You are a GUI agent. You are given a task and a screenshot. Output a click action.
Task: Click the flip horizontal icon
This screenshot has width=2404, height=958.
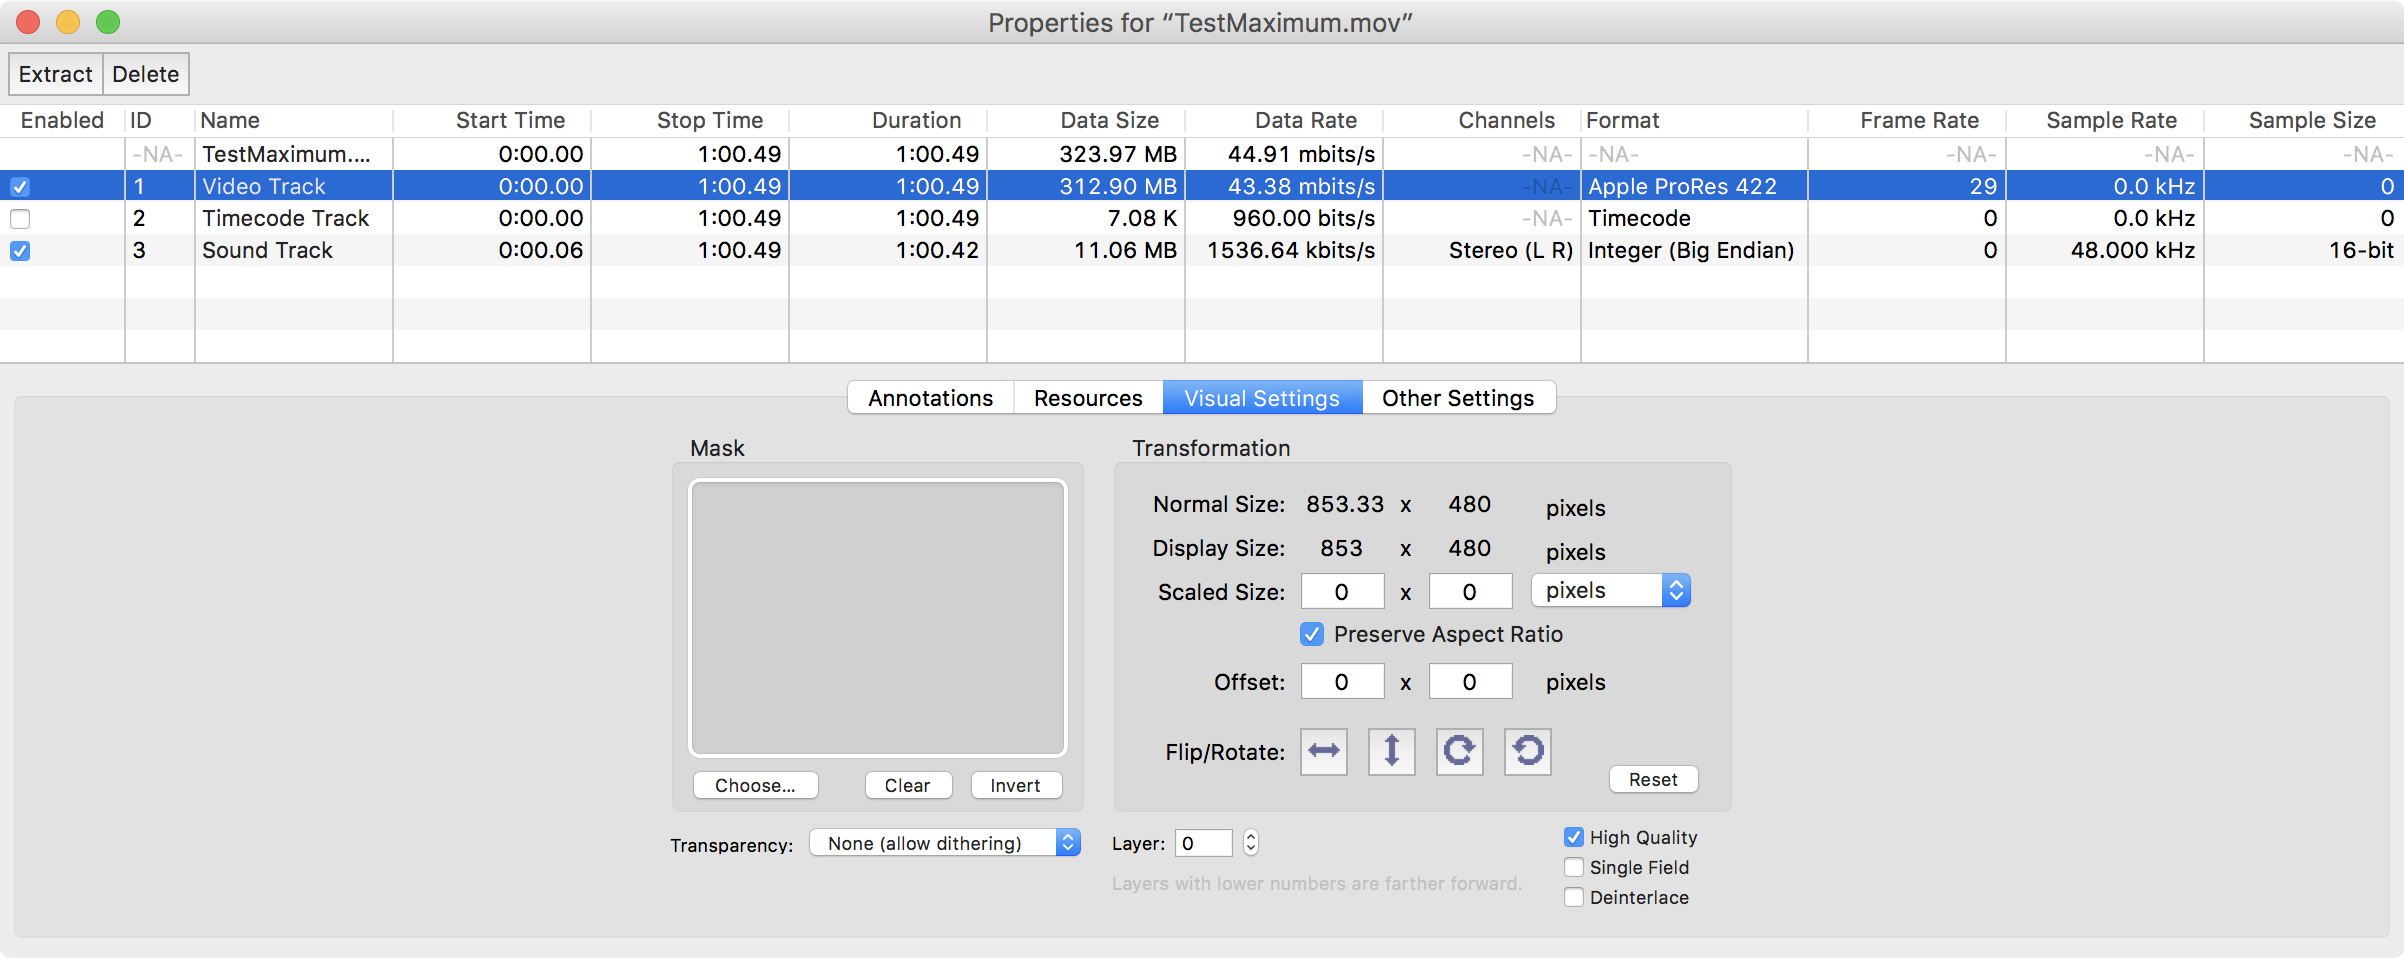pyautogui.click(x=1323, y=751)
